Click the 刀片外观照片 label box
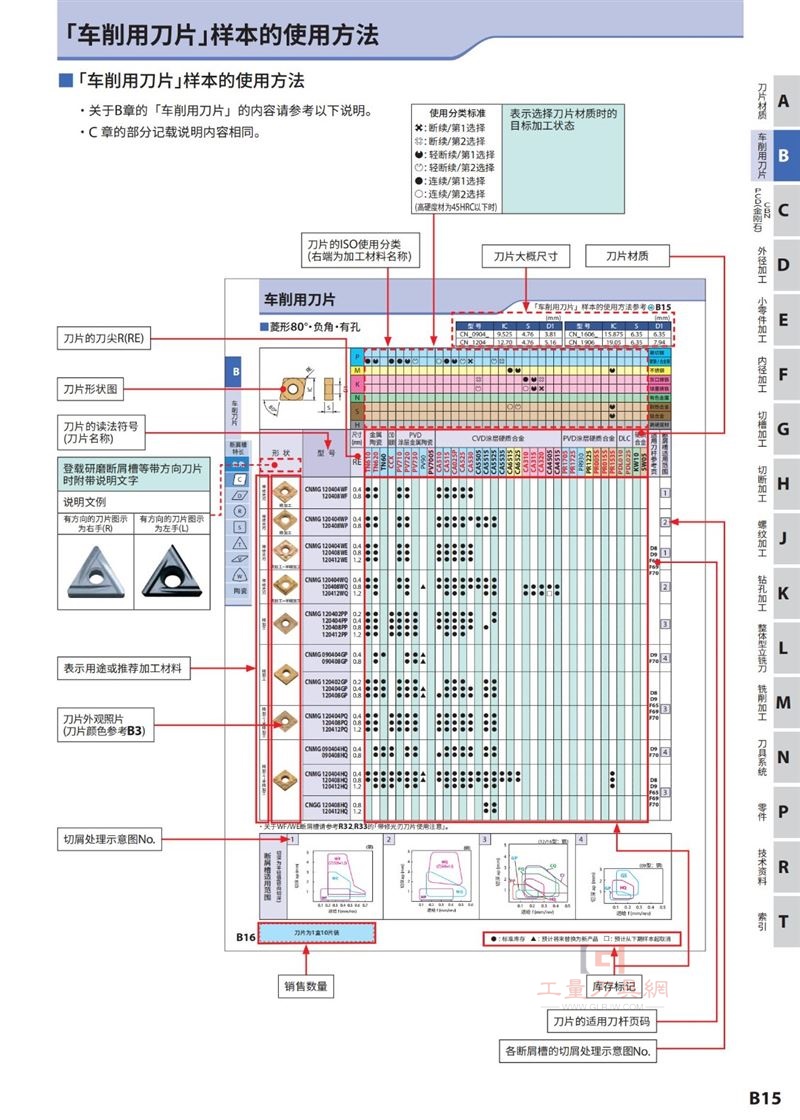Screen dimensions: 800x1120 pyautogui.click(x=106, y=724)
